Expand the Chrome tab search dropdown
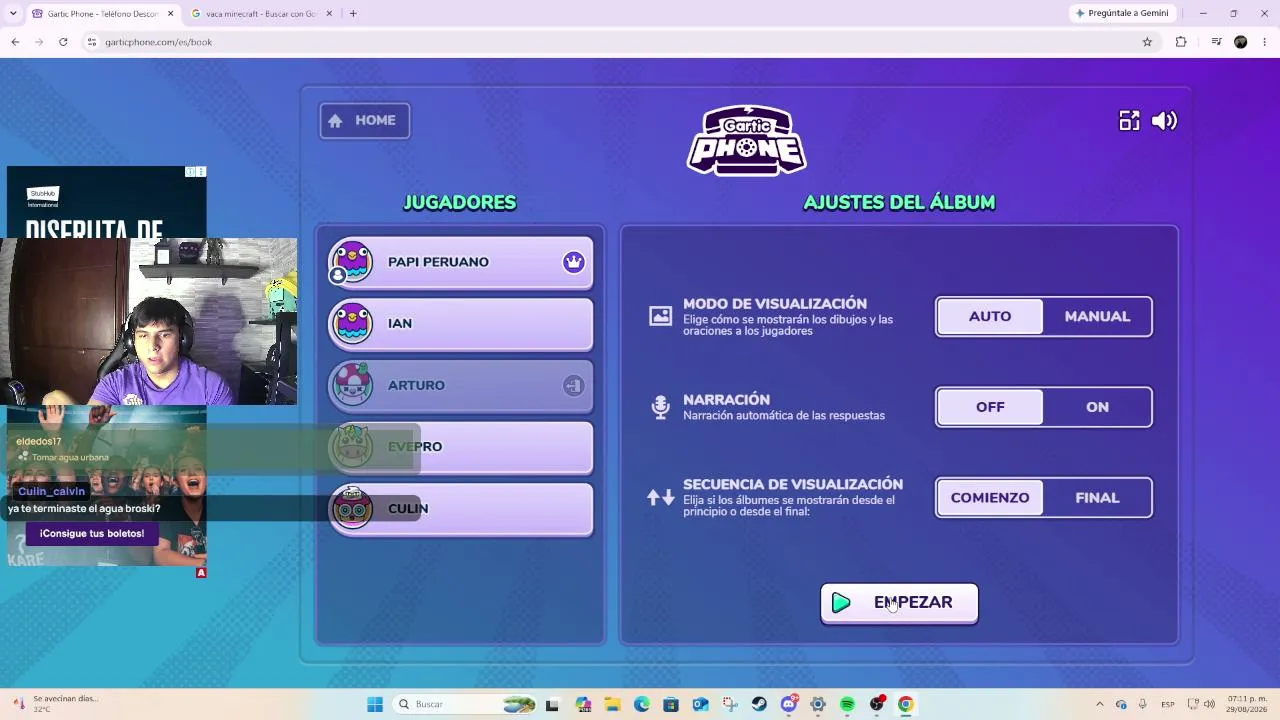The image size is (1280, 720). click(13, 13)
